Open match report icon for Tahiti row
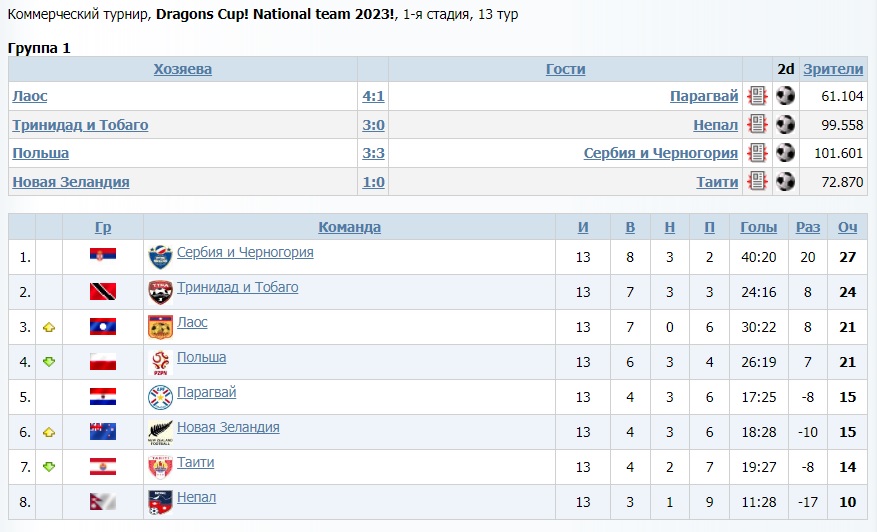877x532 pixels. coord(757,182)
